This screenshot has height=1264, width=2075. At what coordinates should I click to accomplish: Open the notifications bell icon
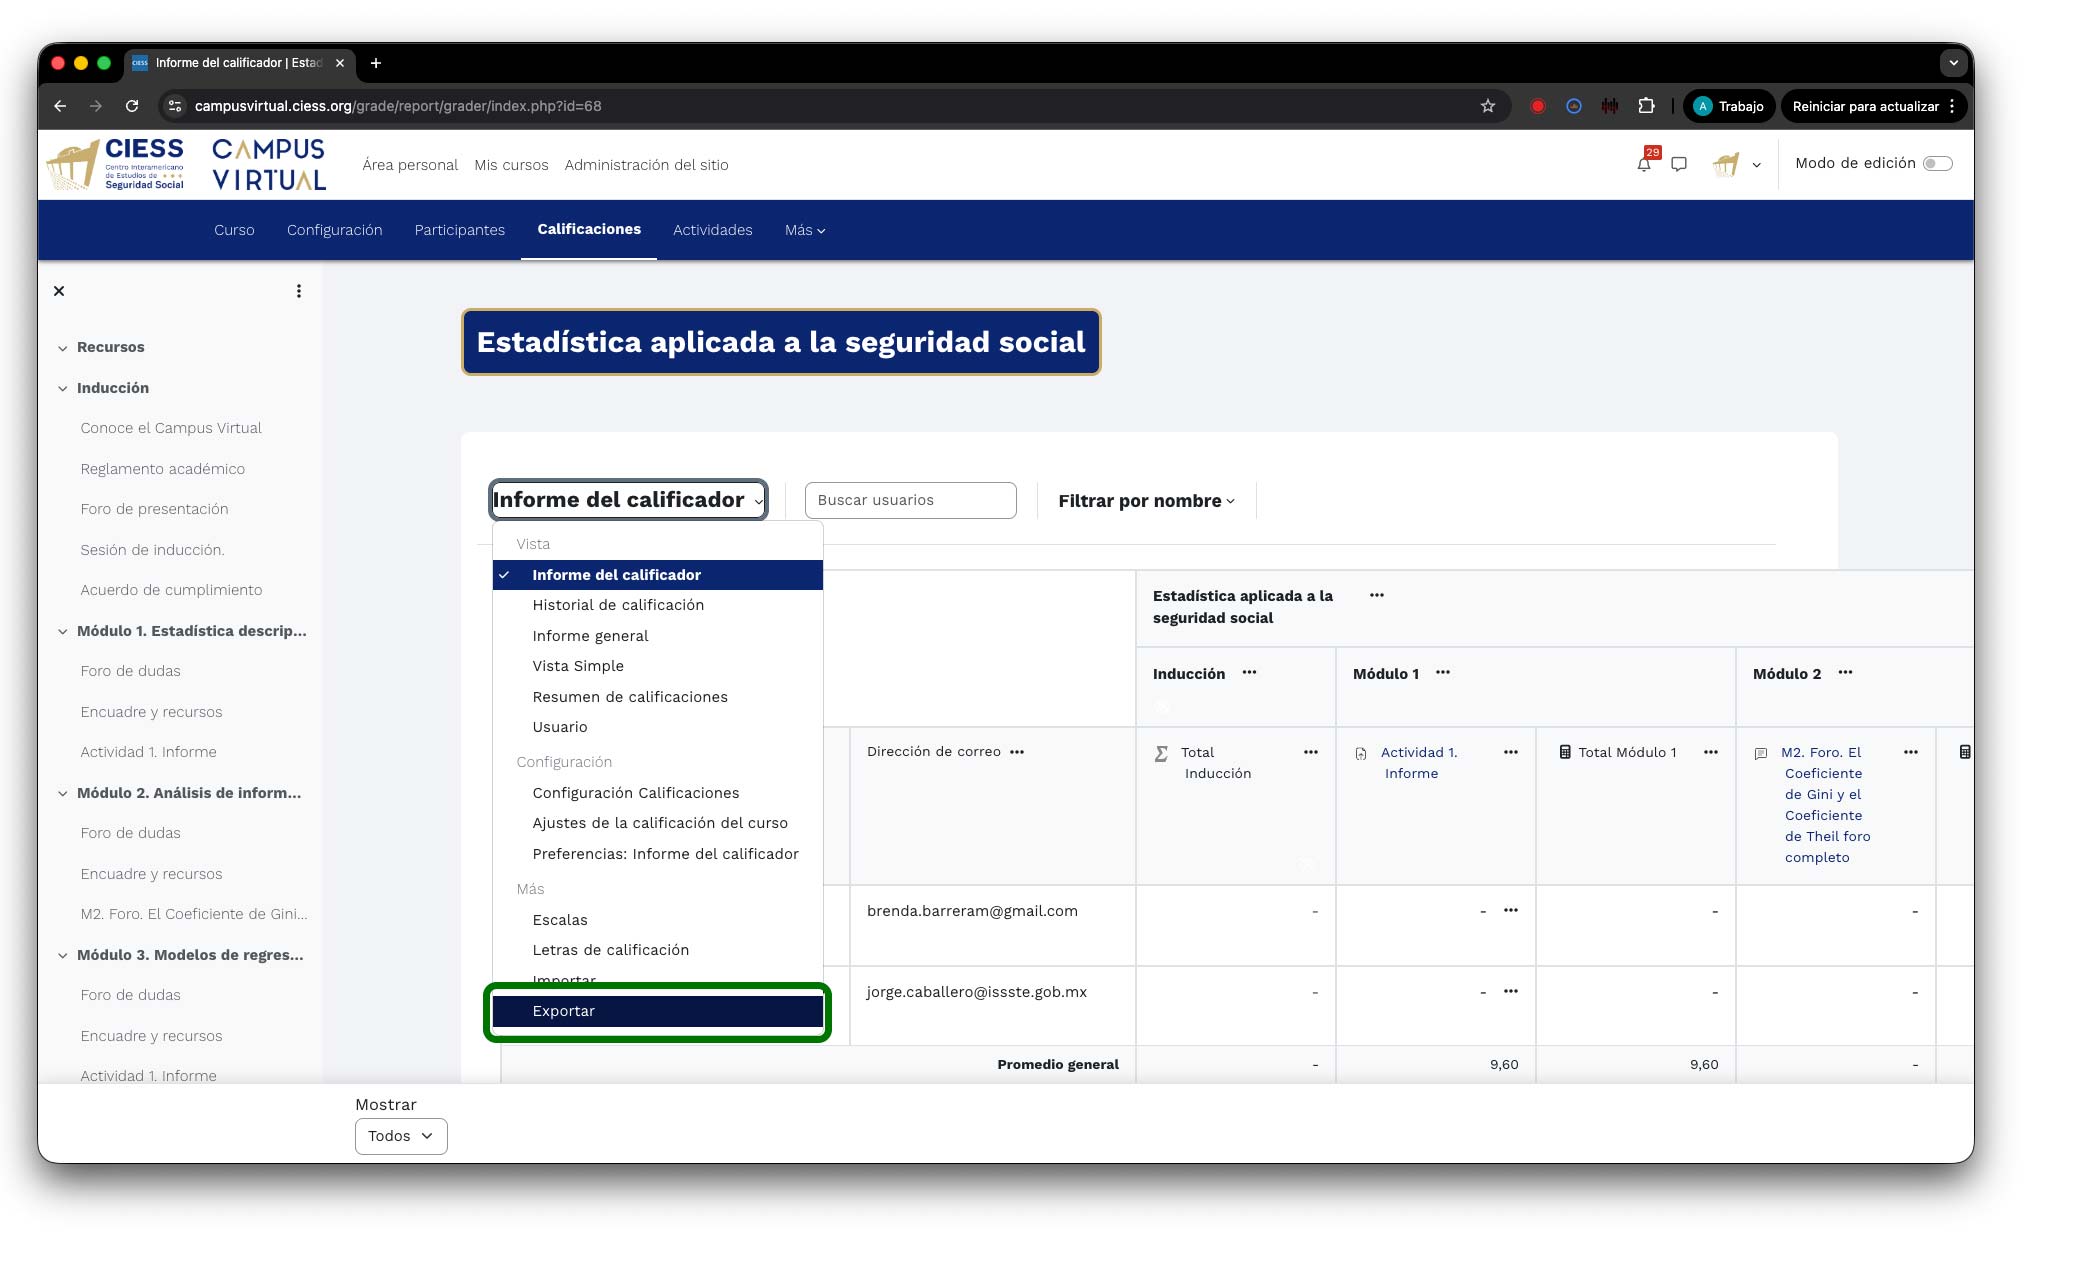pyautogui.click(x=1643, y=164)
